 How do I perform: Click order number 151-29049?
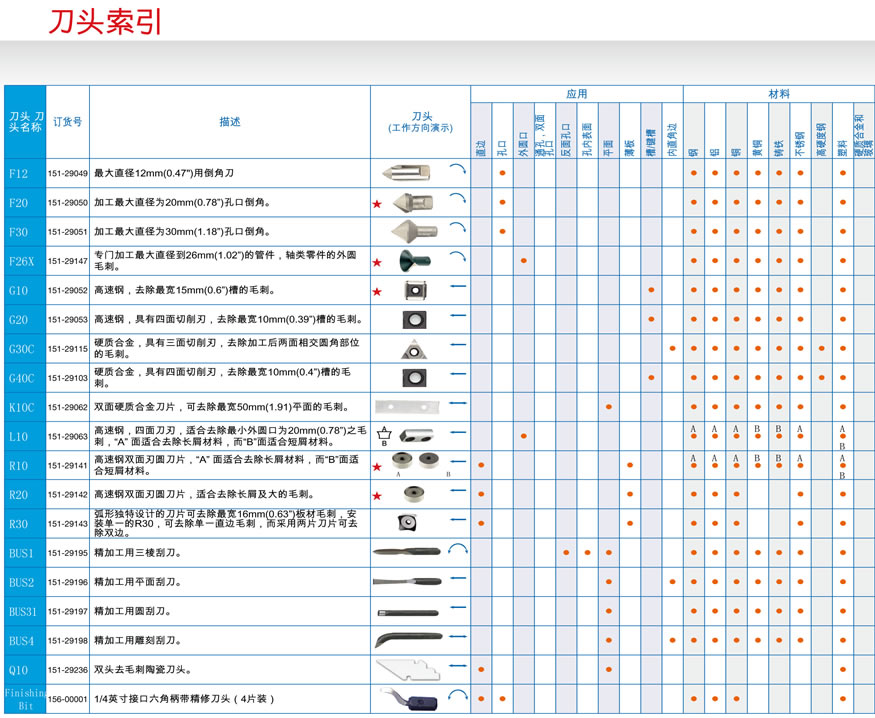(x=68, y=174)
